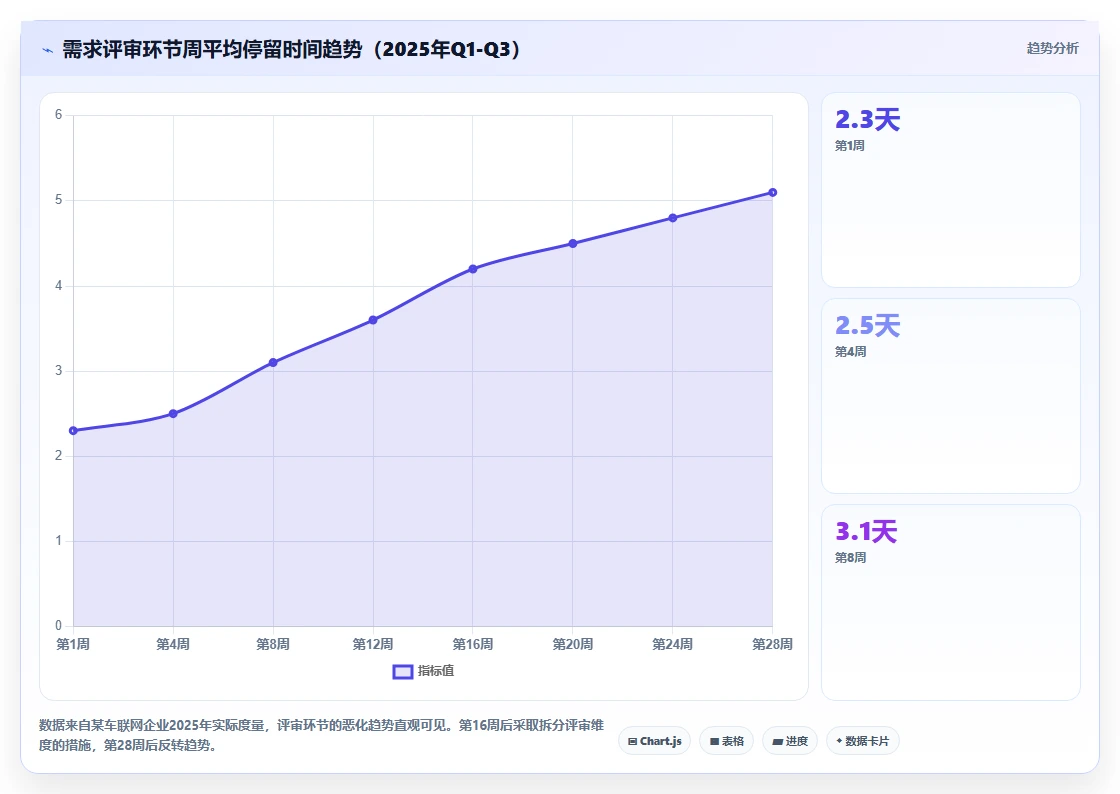
Task: Click the x-axis label 第12周
Action: point(373,644)
